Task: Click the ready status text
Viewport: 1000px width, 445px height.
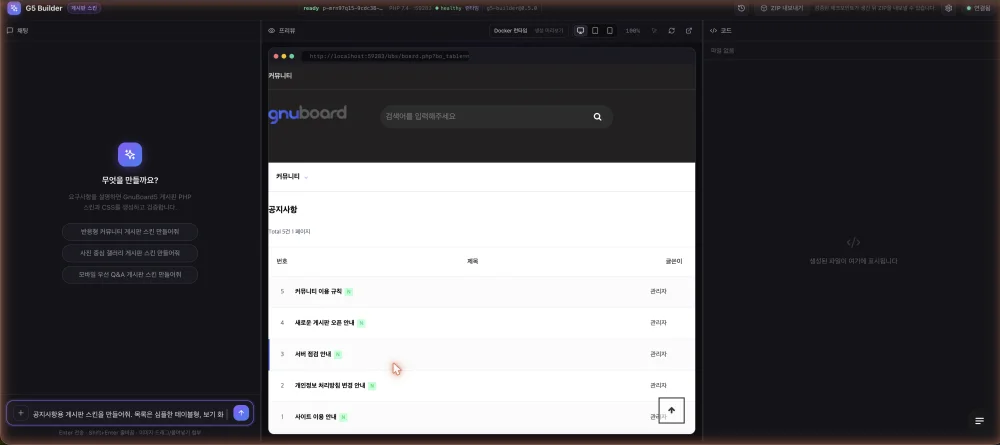Action: pyautogui.click(x=311, y=9)
